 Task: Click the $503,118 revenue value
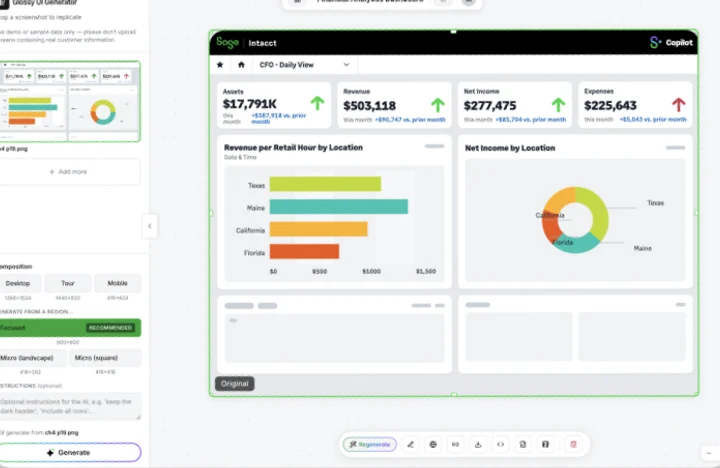click(x=370, y=106)
